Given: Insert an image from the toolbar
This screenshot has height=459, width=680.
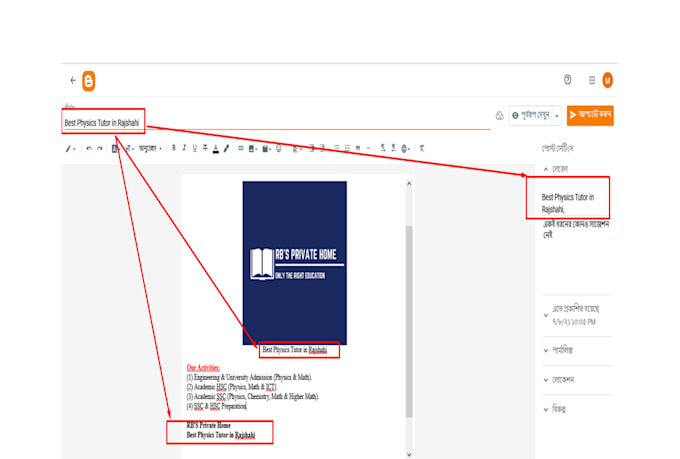Looking at the screenshot, I should [253, 149].
